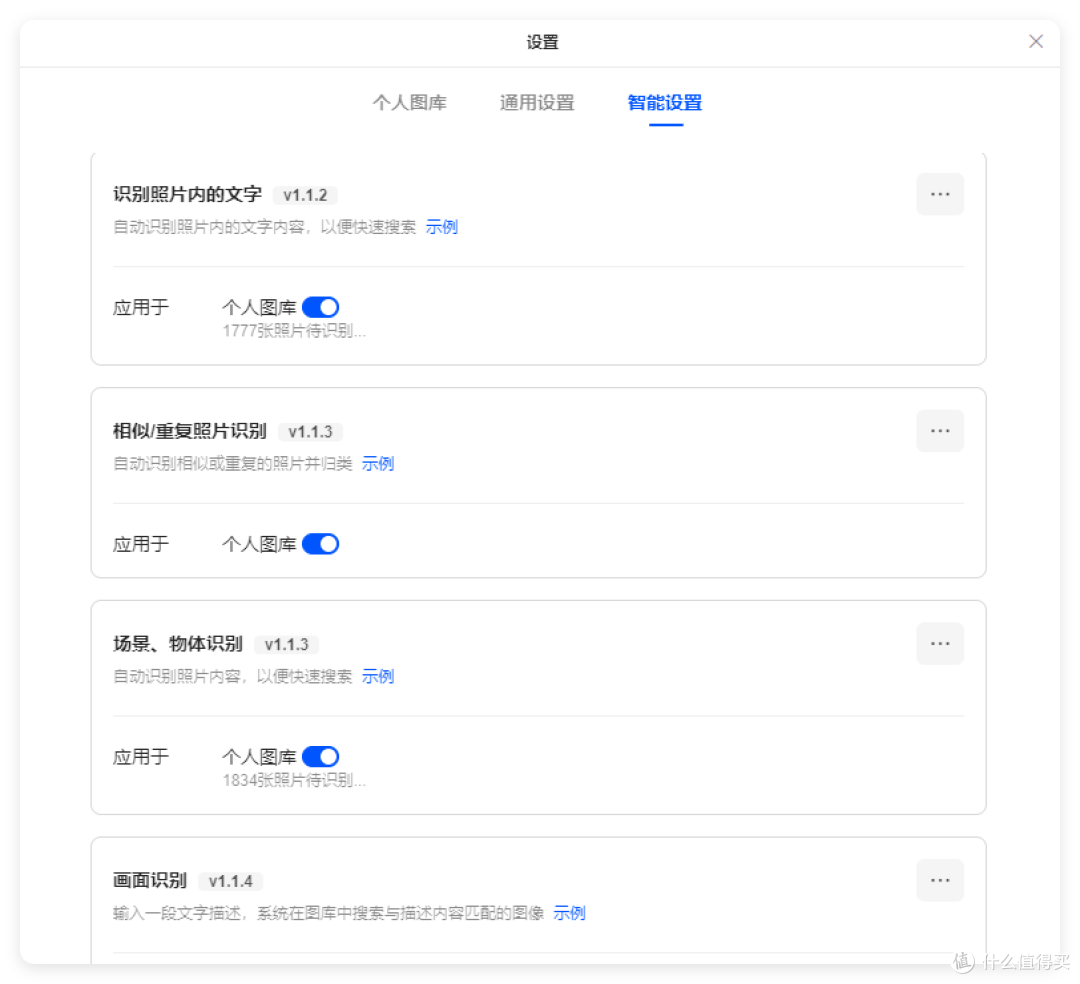Open 示例 link for 画面识别
The height and width of the screenshot is (984, 1080).
(569, 913)
